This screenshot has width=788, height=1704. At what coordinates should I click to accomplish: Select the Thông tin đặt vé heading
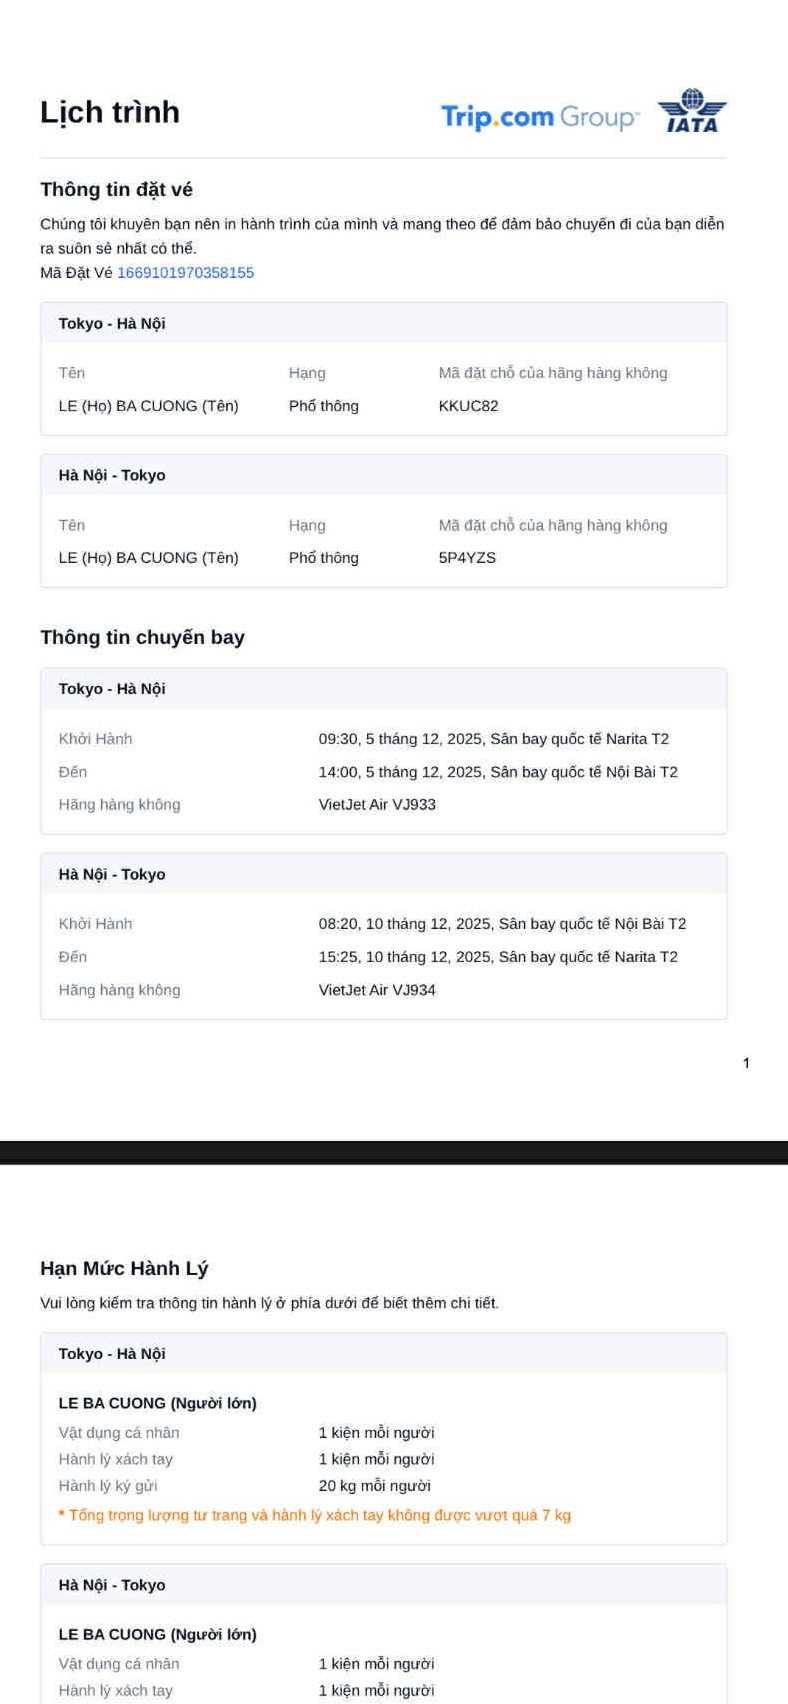point(116,190)
